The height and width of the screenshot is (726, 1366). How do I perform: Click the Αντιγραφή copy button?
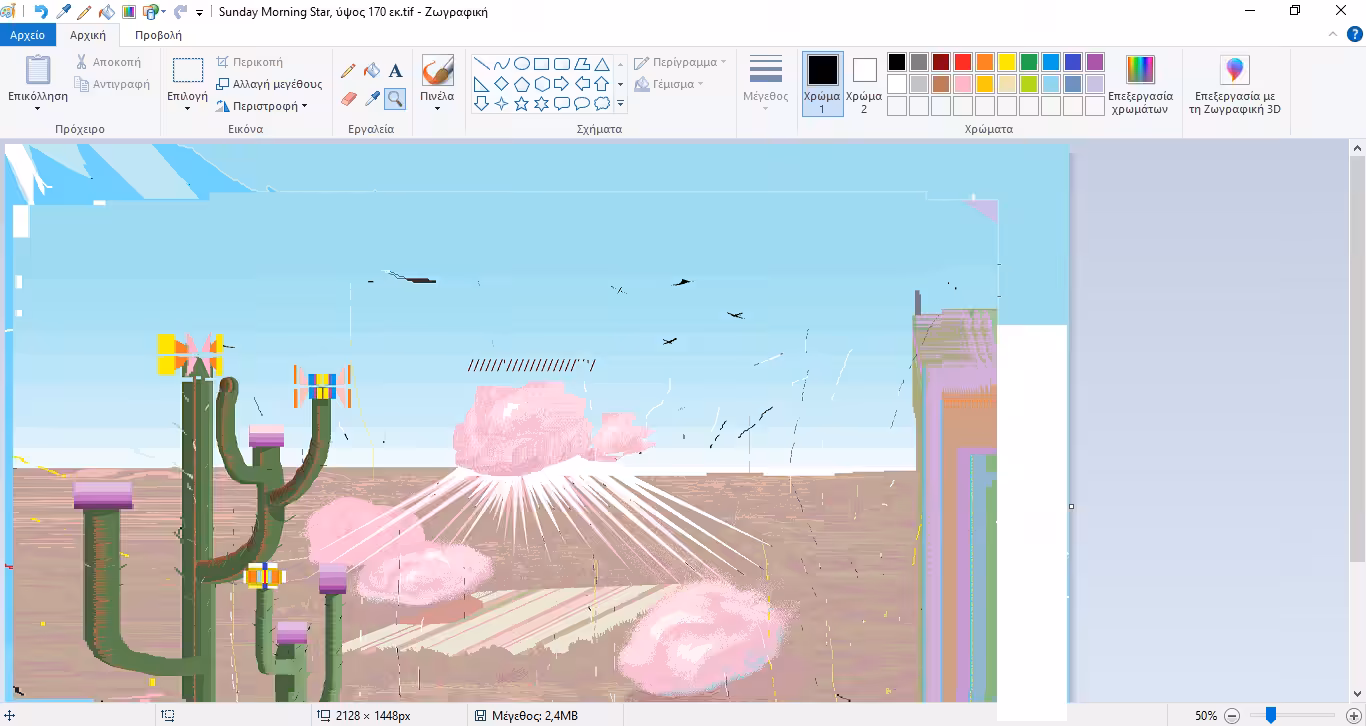point(112,84)
